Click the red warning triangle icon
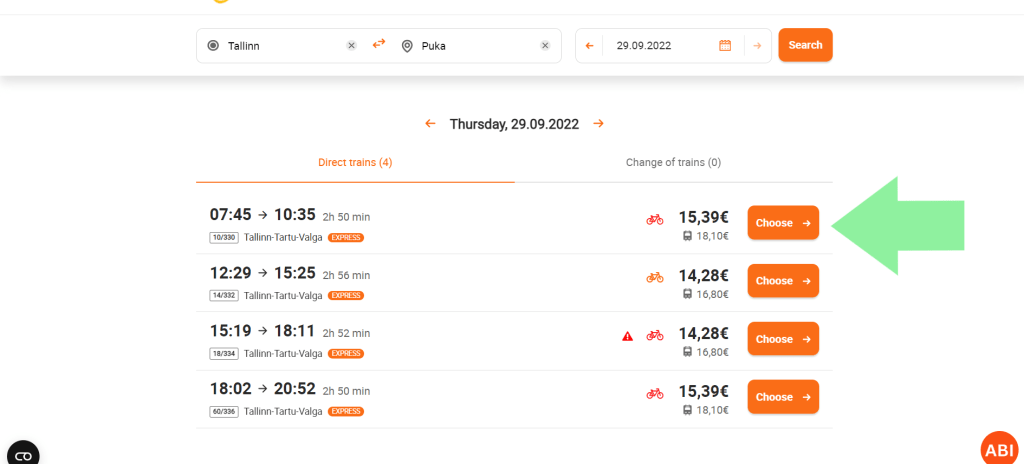Viewport: 1024px width, 464px height. pyautogui.click(x=628, y=336)
